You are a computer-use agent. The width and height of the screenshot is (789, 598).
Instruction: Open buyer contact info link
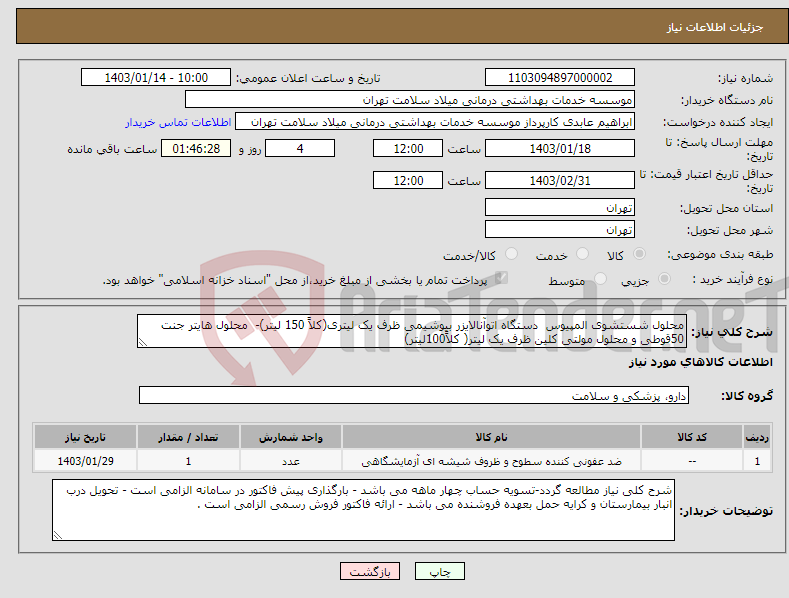178,122
